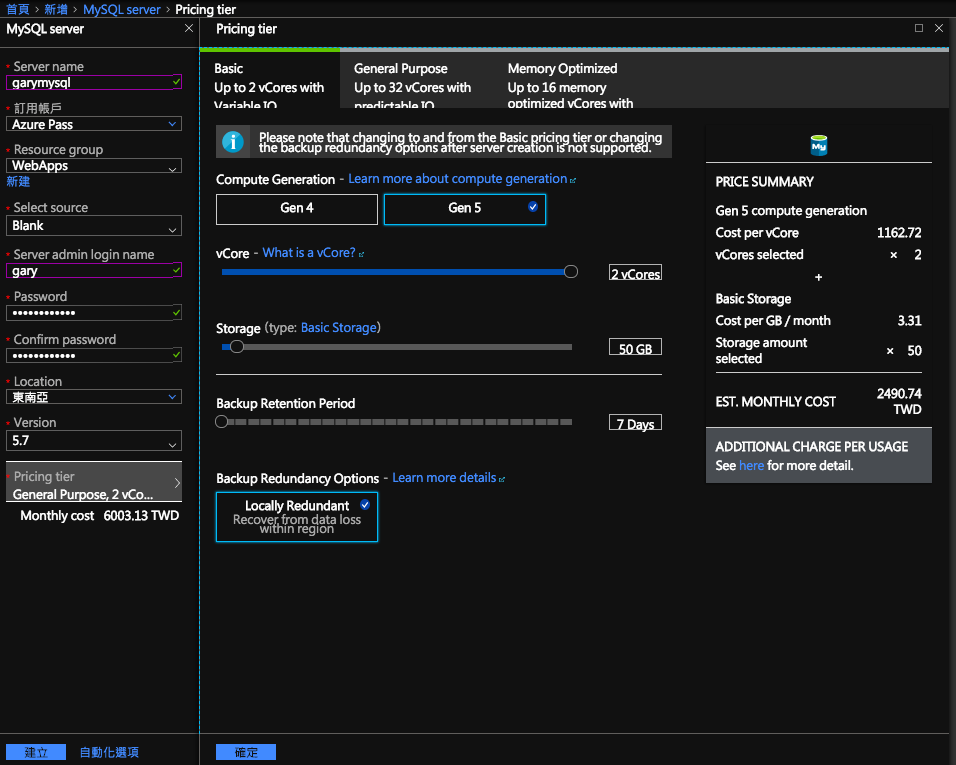Screen dimensions: 956x765
Task: Select Gen 5 compute generation
Action: (x=465, y=209)
